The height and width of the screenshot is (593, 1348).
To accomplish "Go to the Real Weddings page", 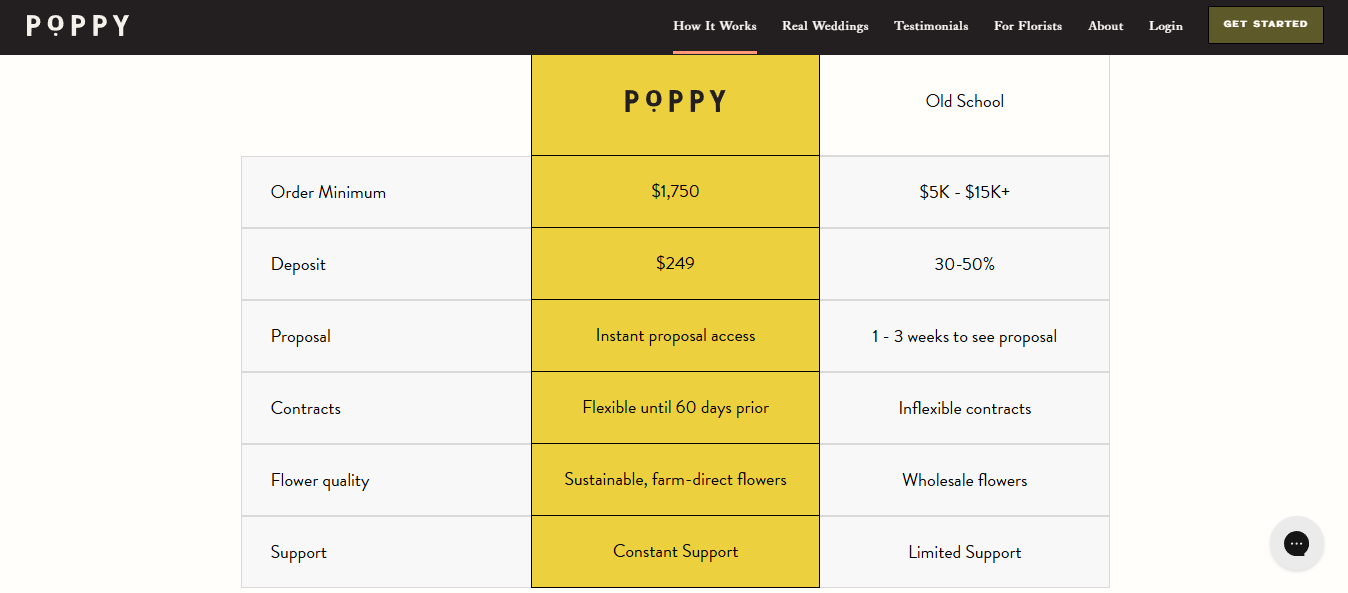I will (825, 26).
